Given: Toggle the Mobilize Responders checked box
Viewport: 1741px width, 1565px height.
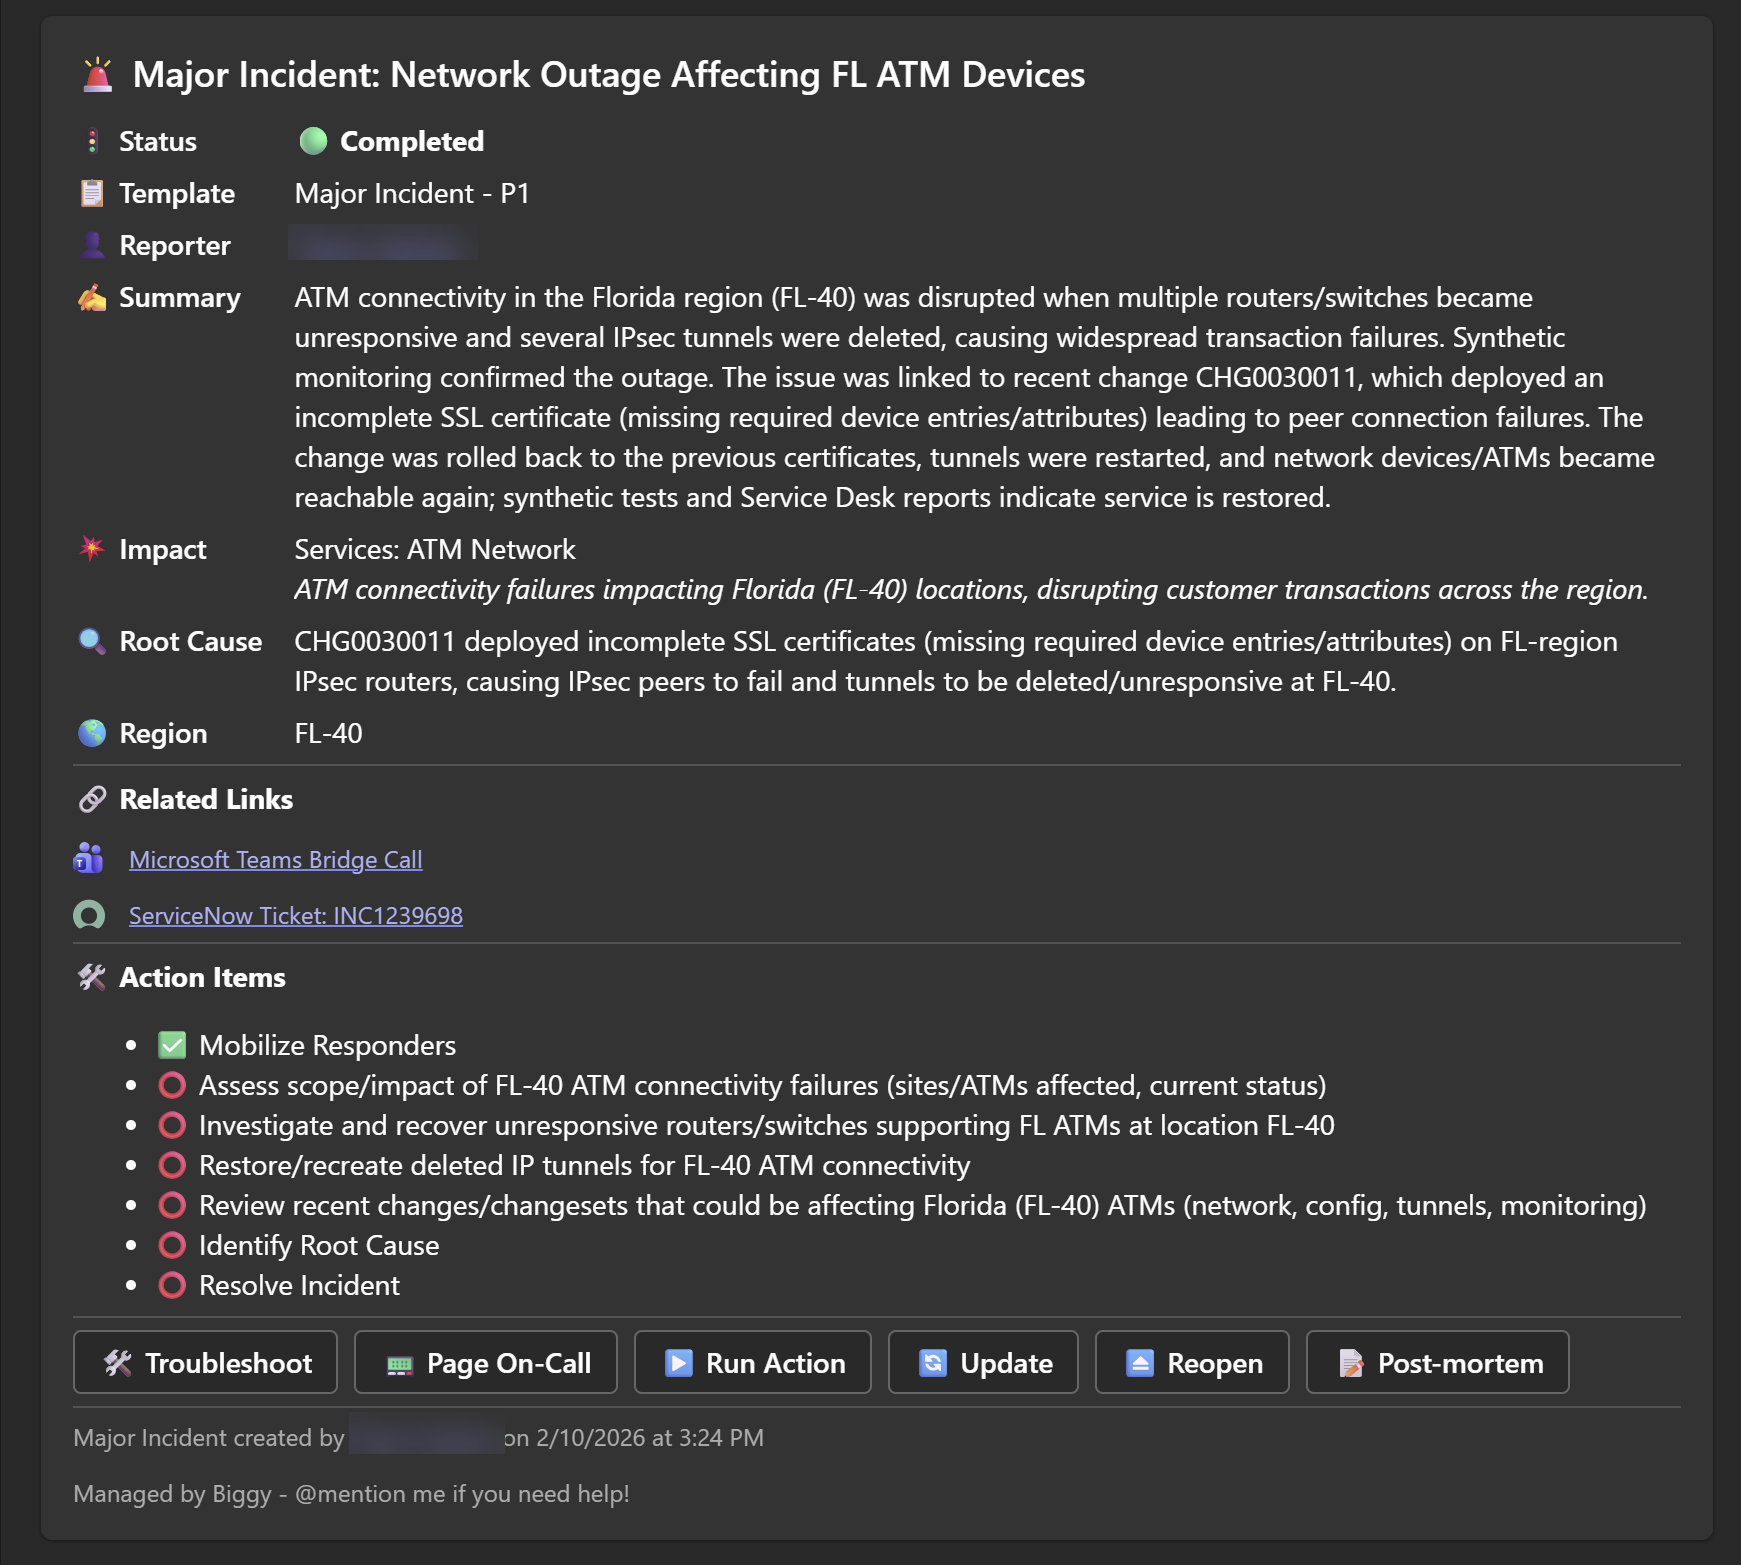Looking at the screenshot, I should [172, 1045].
